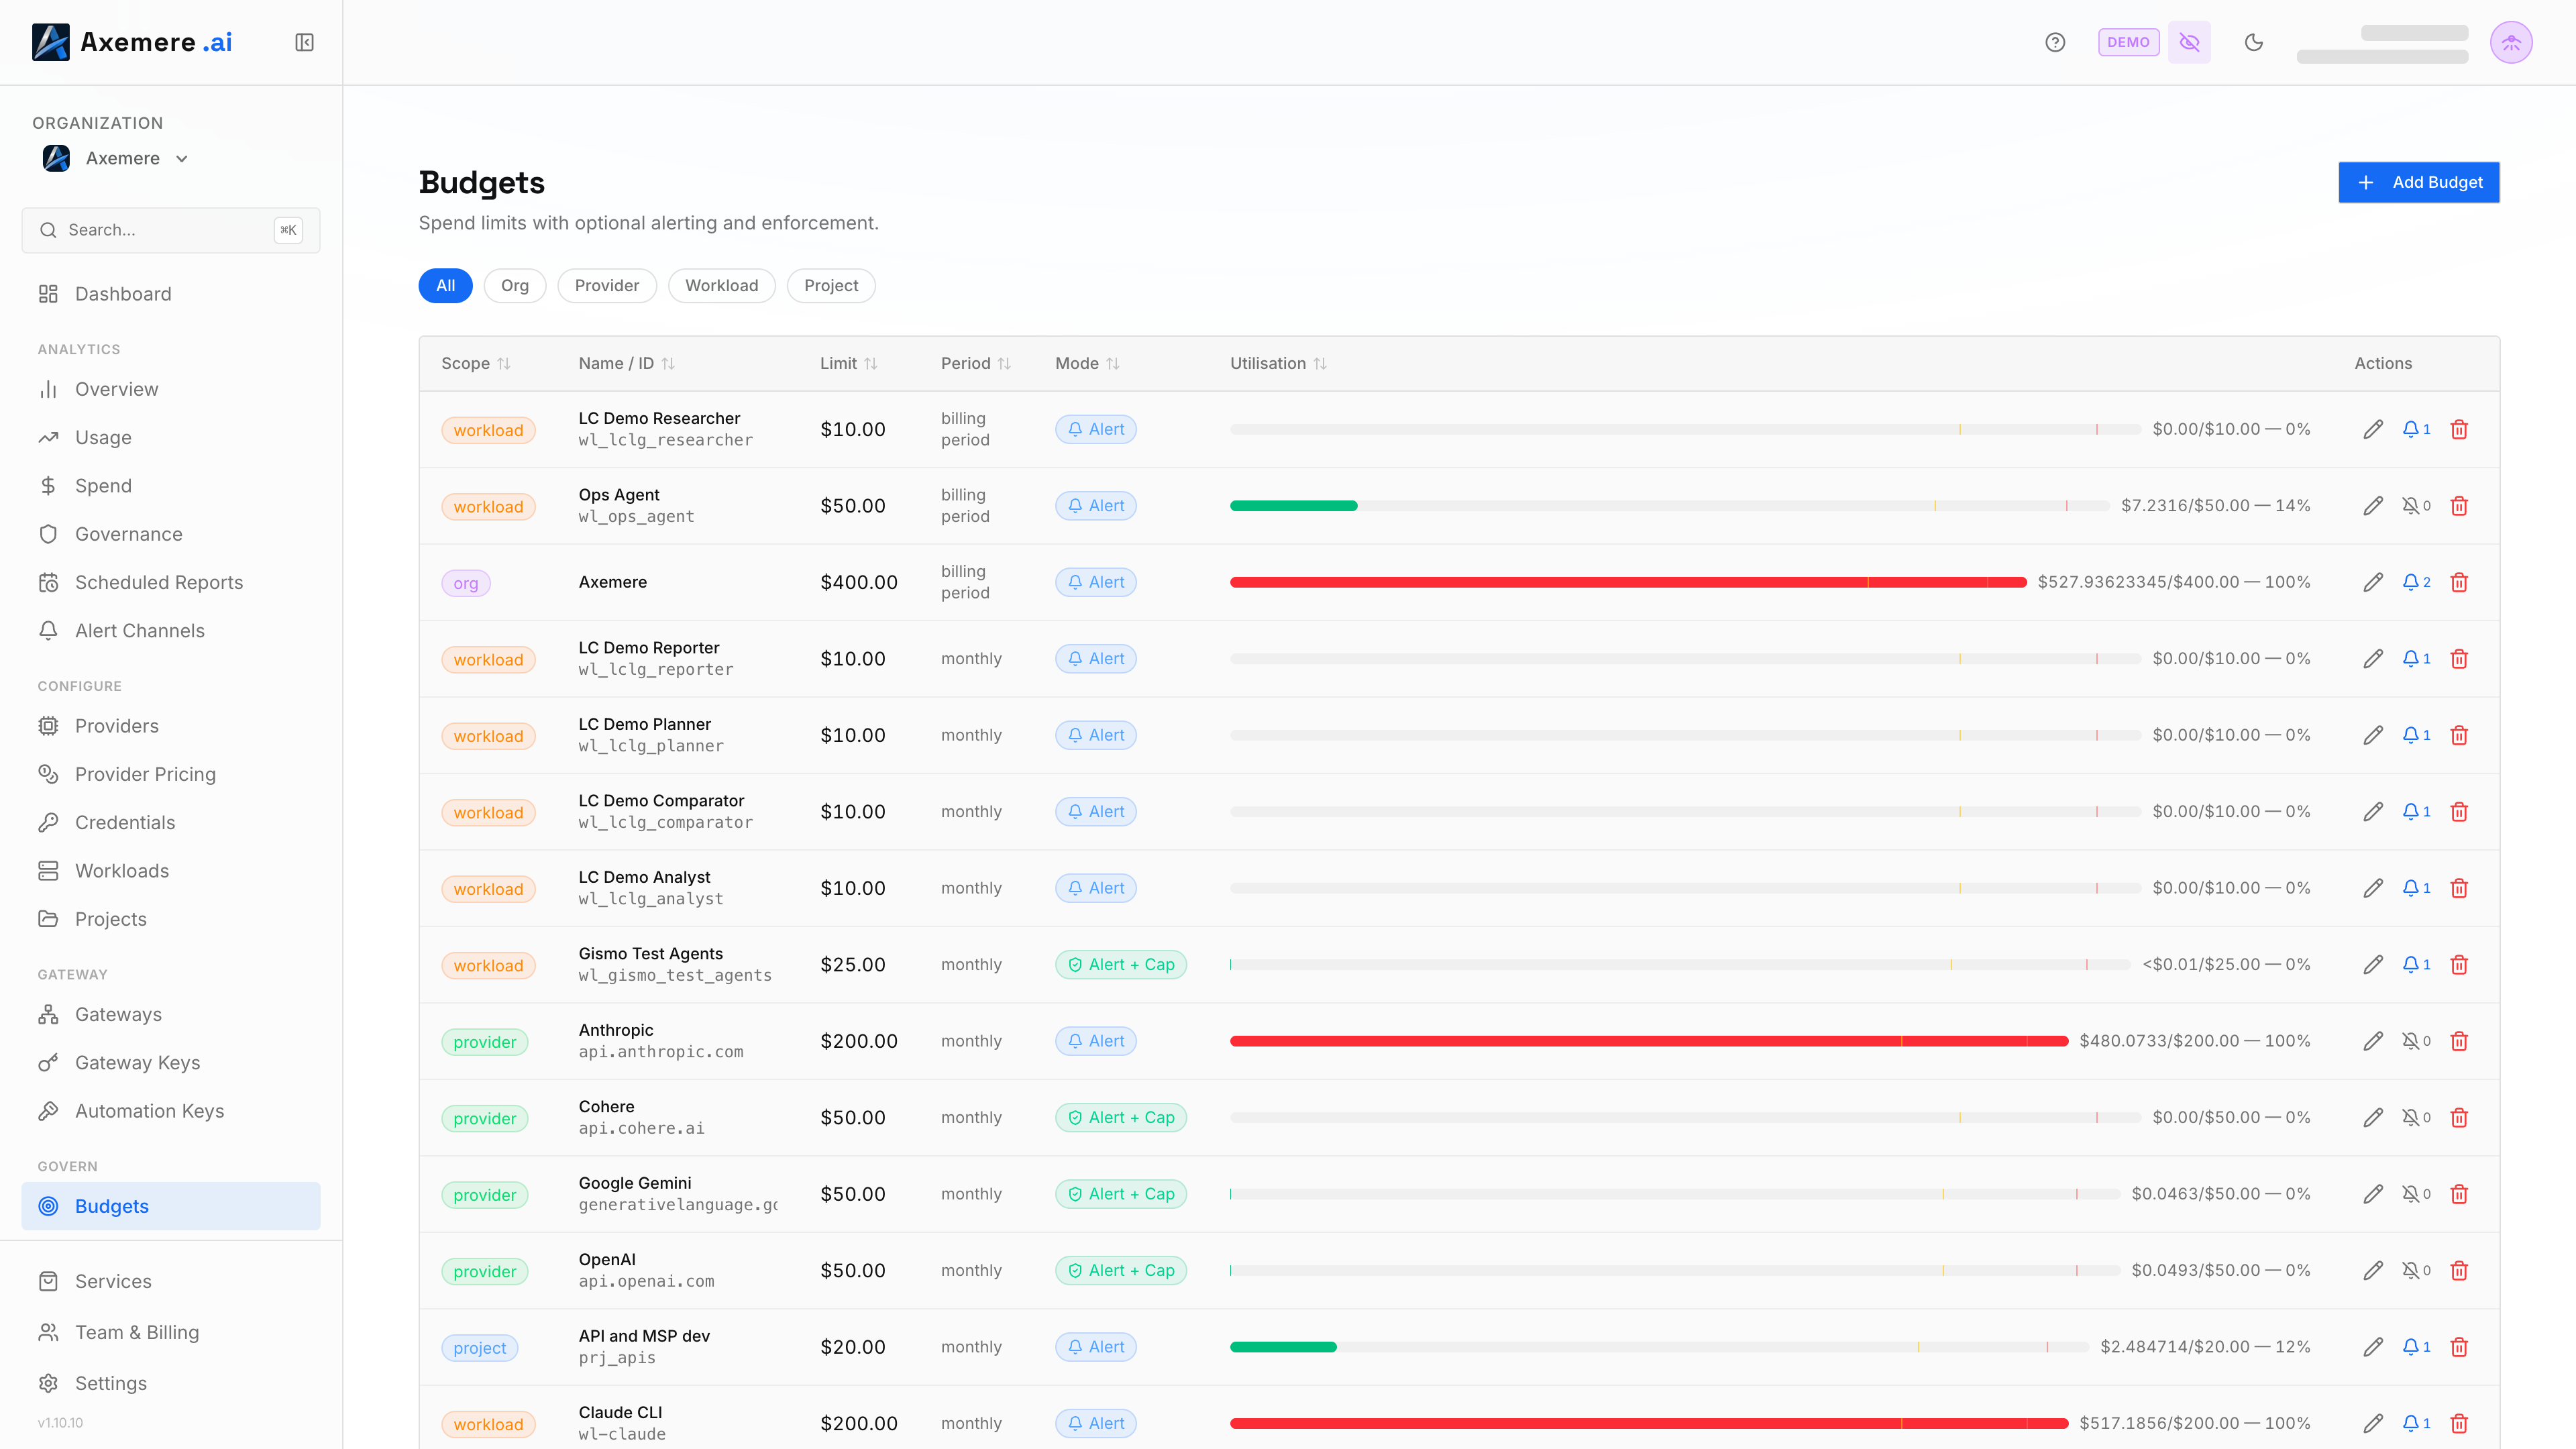
Task: Select the All filter tab
Action: click(445, 286)
